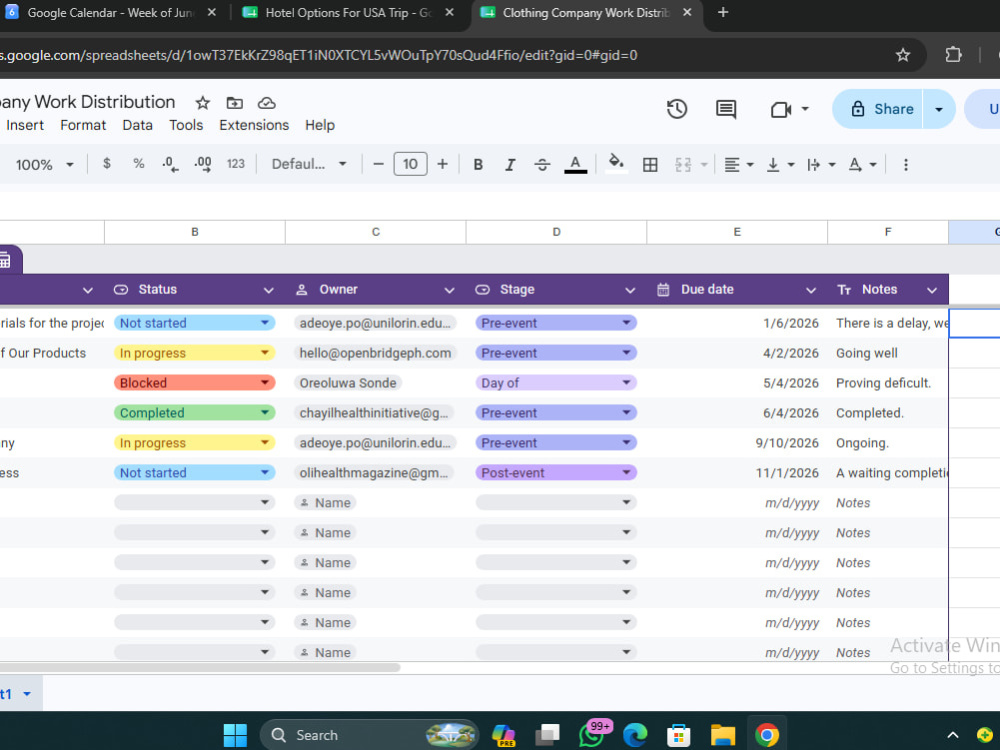Check cloud save status icon
Screen dimensions: 1000x750
click(x=267, y=103)
